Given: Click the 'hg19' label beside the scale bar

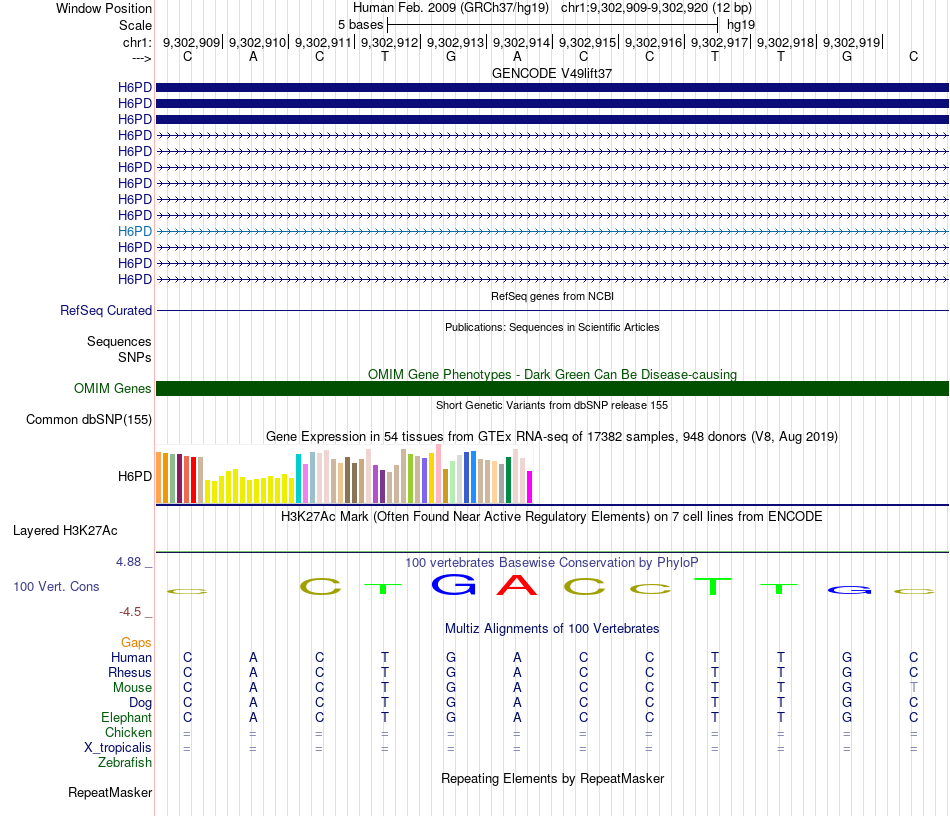Looking at the screenshot, I should [x=740, y=25].
